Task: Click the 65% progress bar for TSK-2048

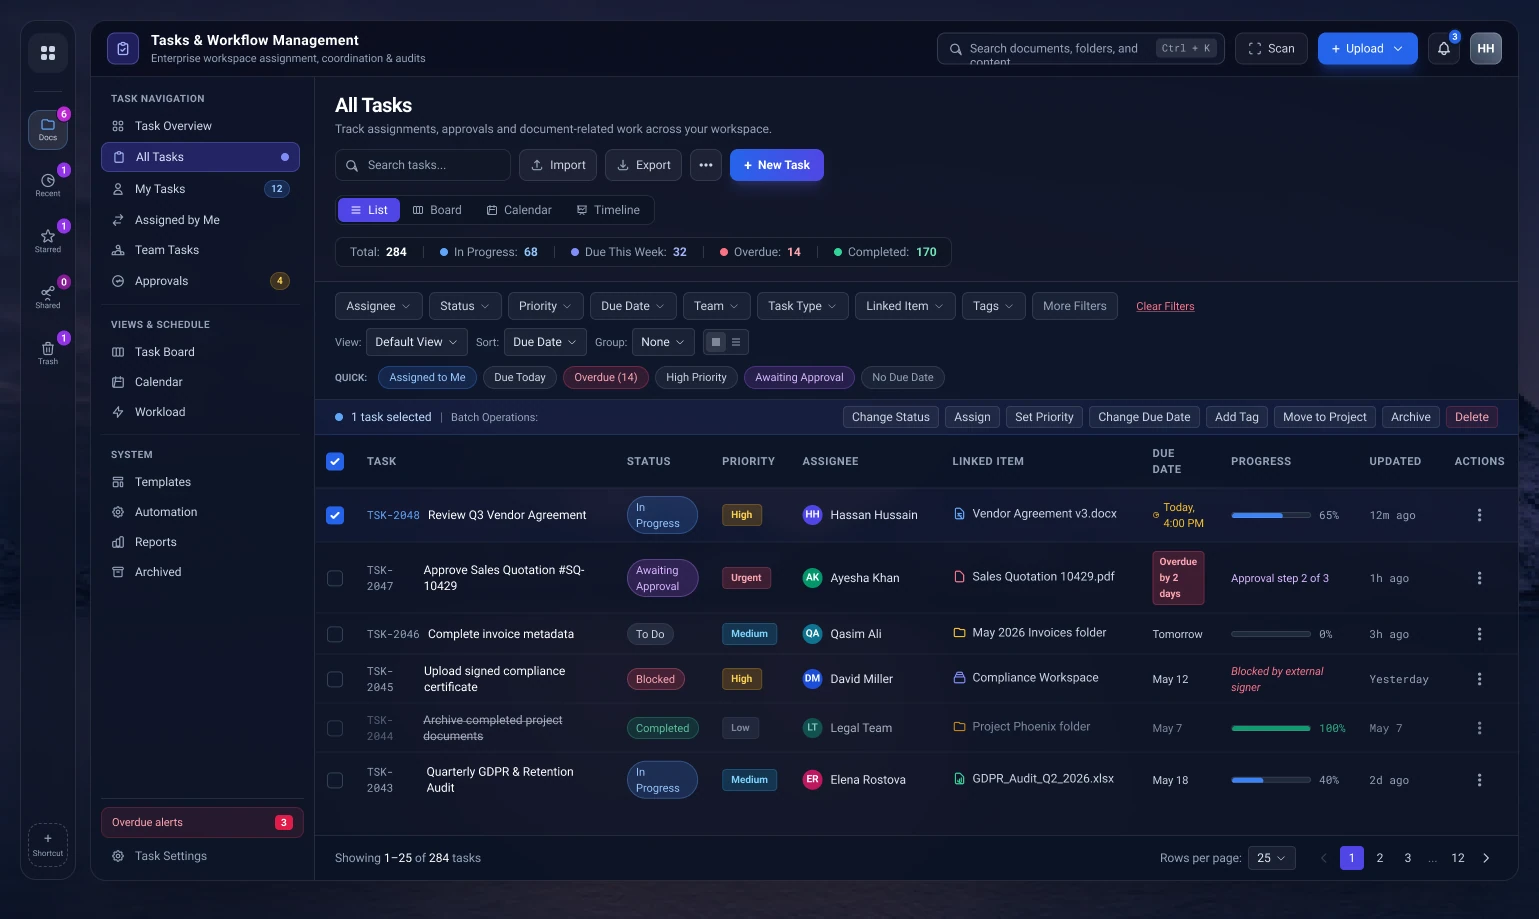Action: [x=1271, y=515]
